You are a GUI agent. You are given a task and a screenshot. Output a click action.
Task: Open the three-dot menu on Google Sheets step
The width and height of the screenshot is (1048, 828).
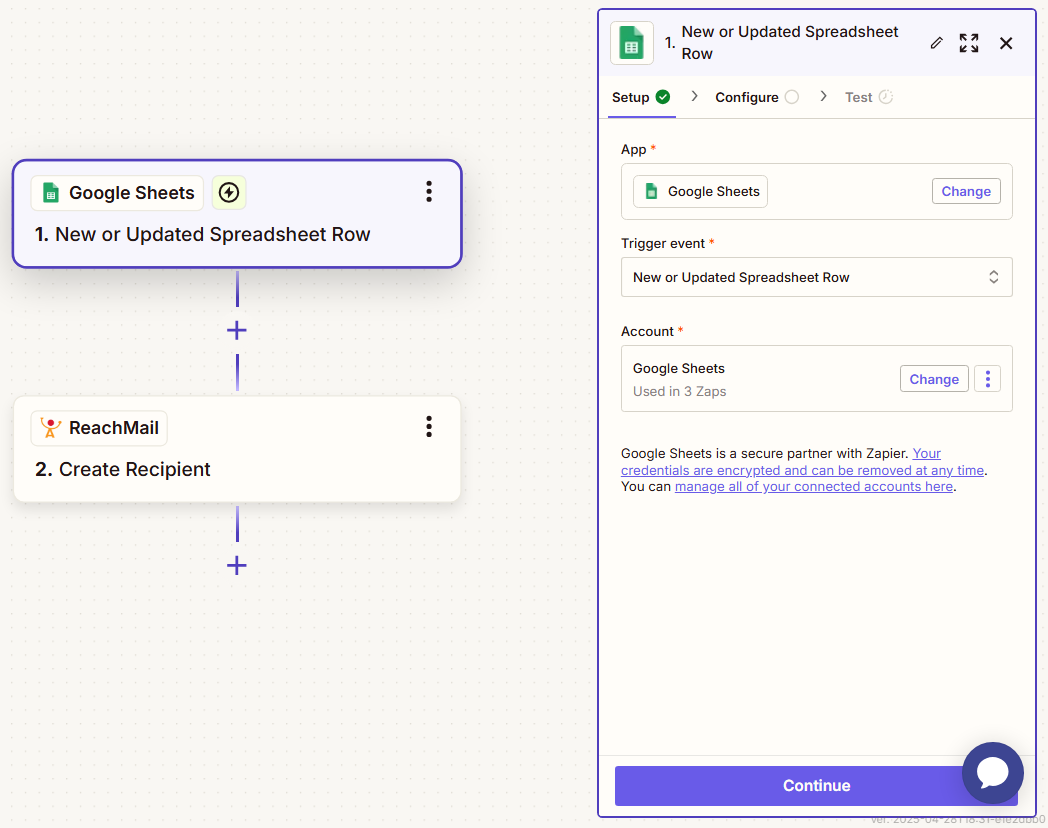tap(429, 192)
